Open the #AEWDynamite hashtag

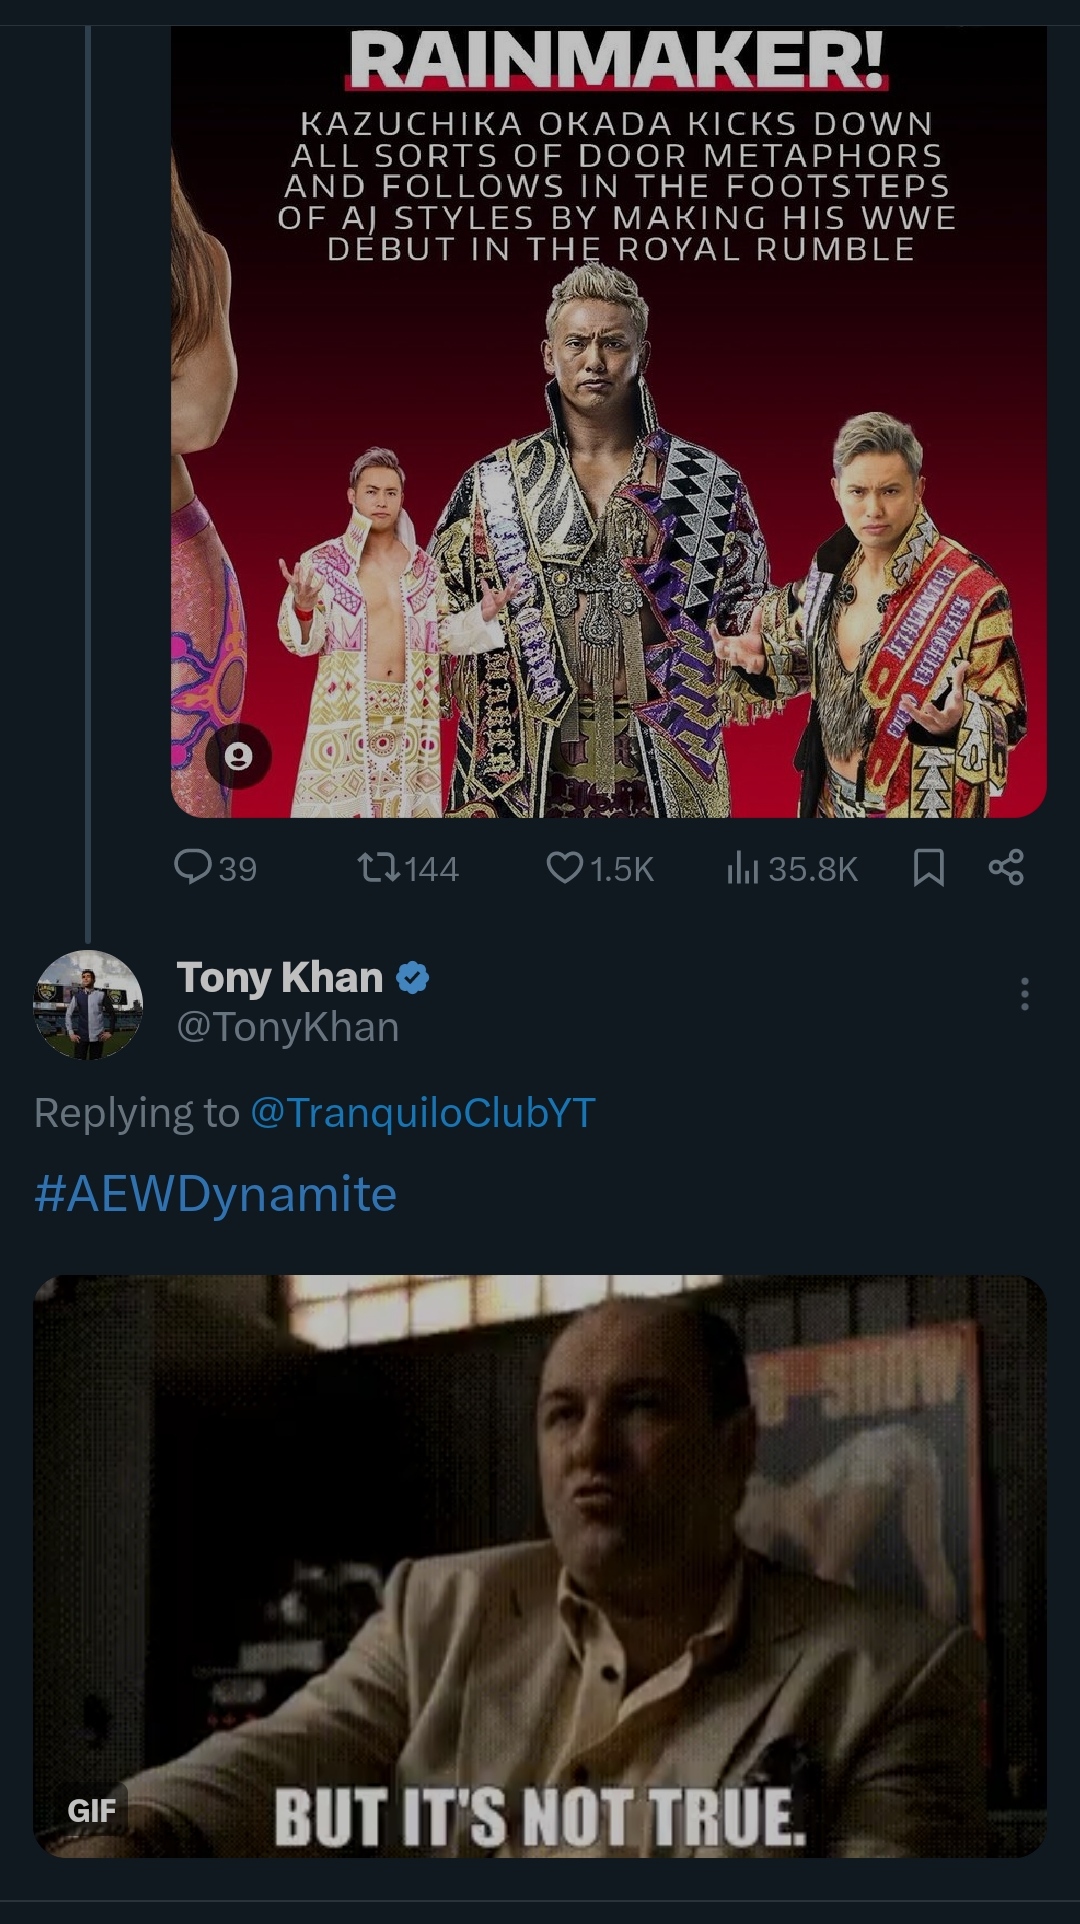[x=216, y=1194]
